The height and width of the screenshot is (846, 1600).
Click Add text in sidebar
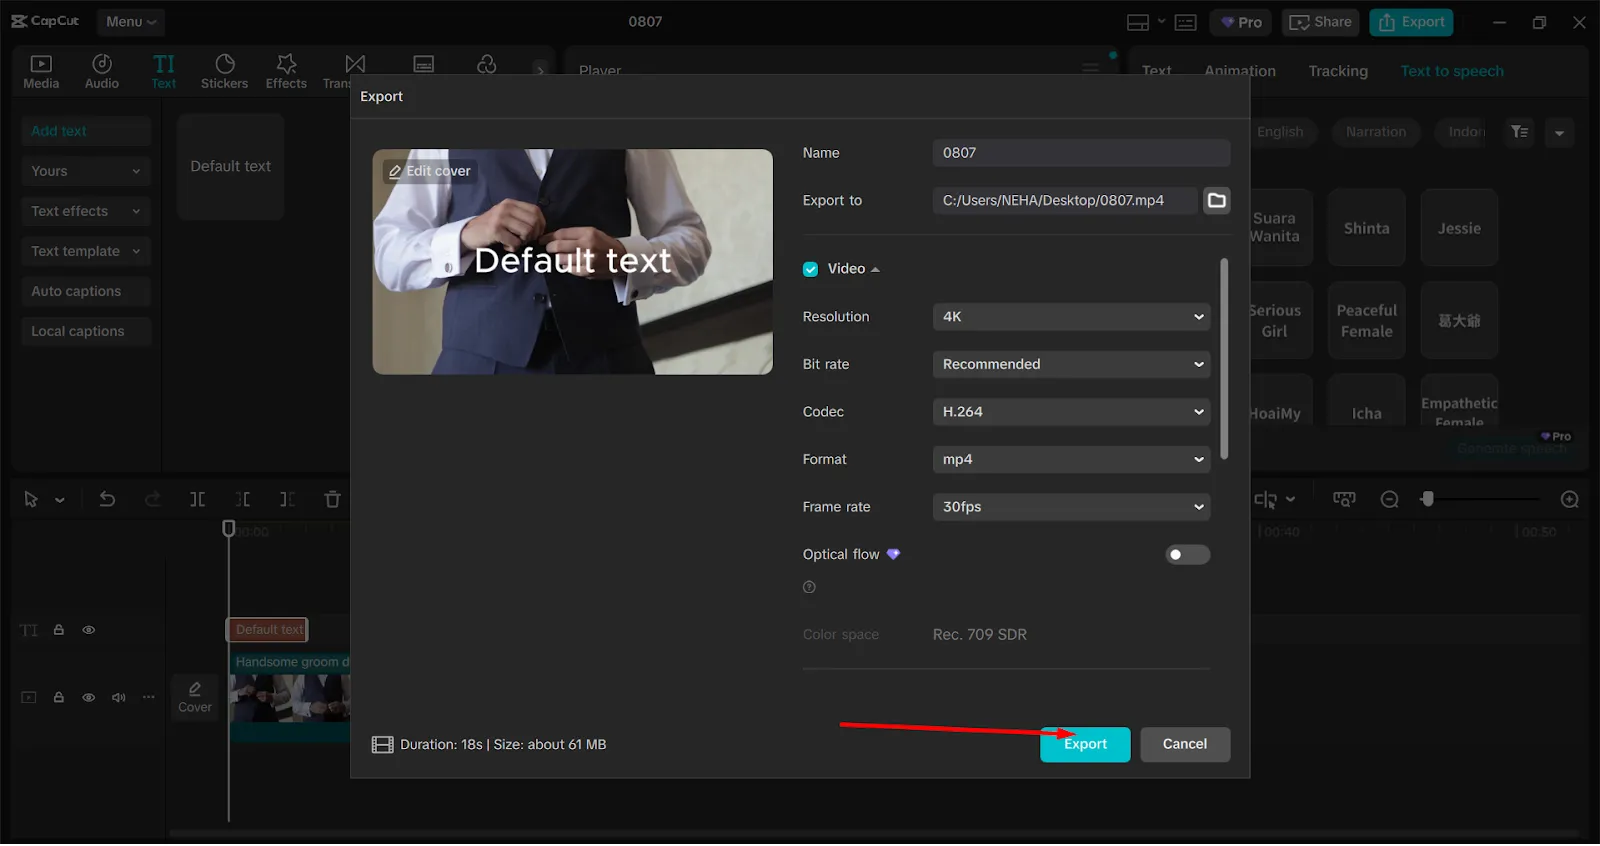86,132
